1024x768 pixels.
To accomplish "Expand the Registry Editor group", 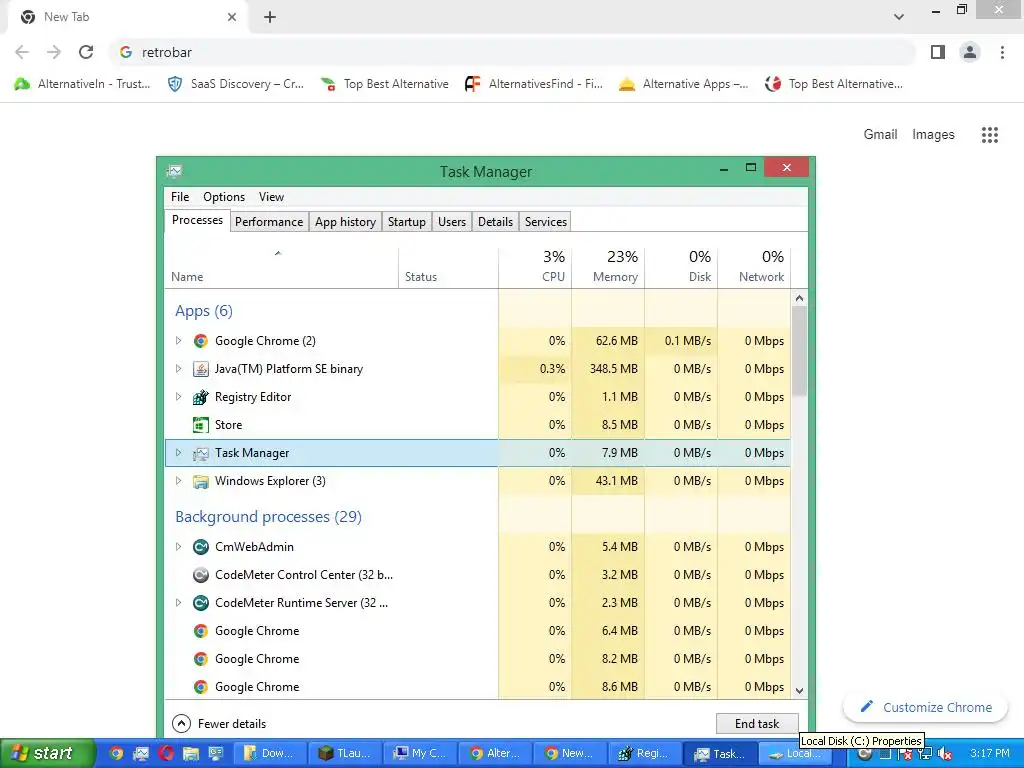I will point(178,396).
